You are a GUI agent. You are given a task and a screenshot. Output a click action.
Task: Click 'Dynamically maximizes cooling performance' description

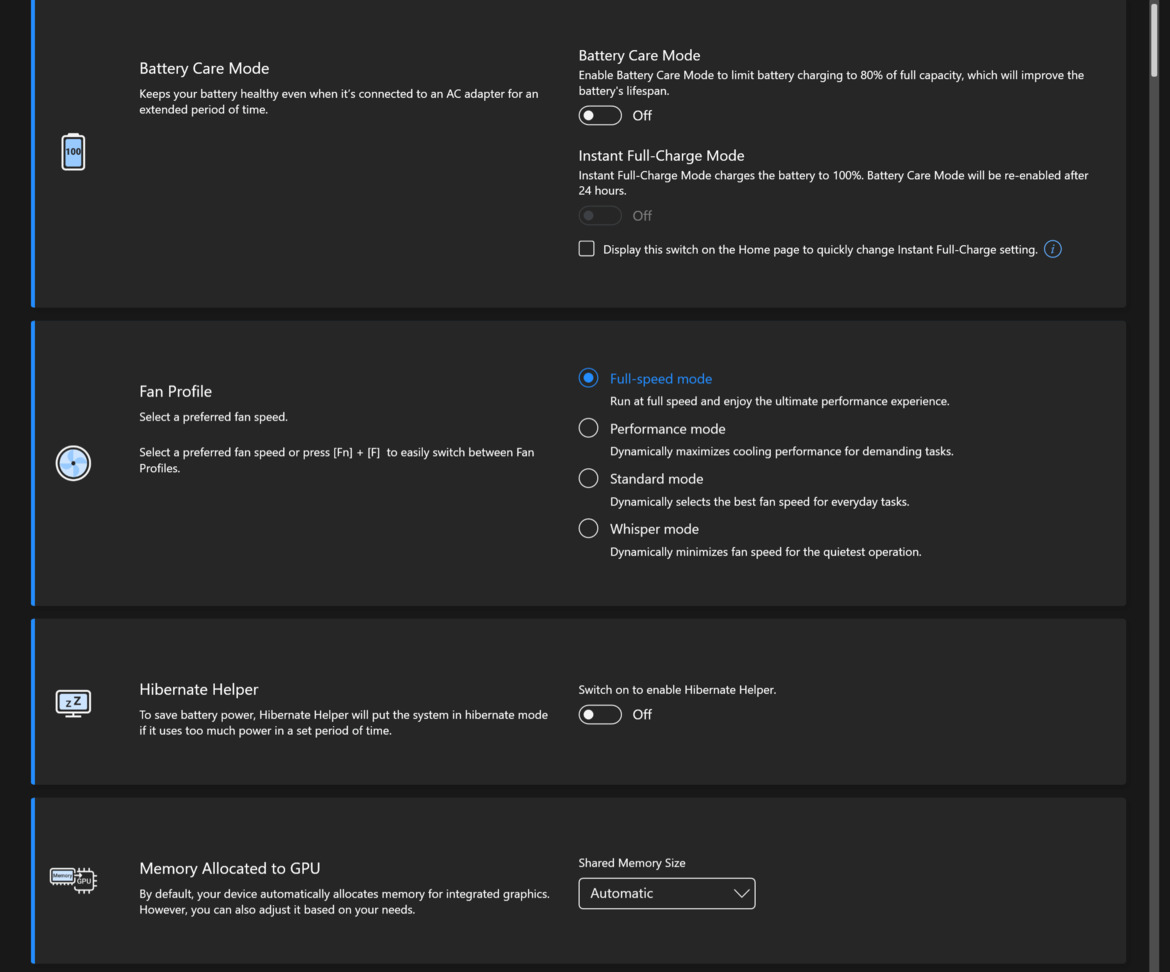(782, 451)
